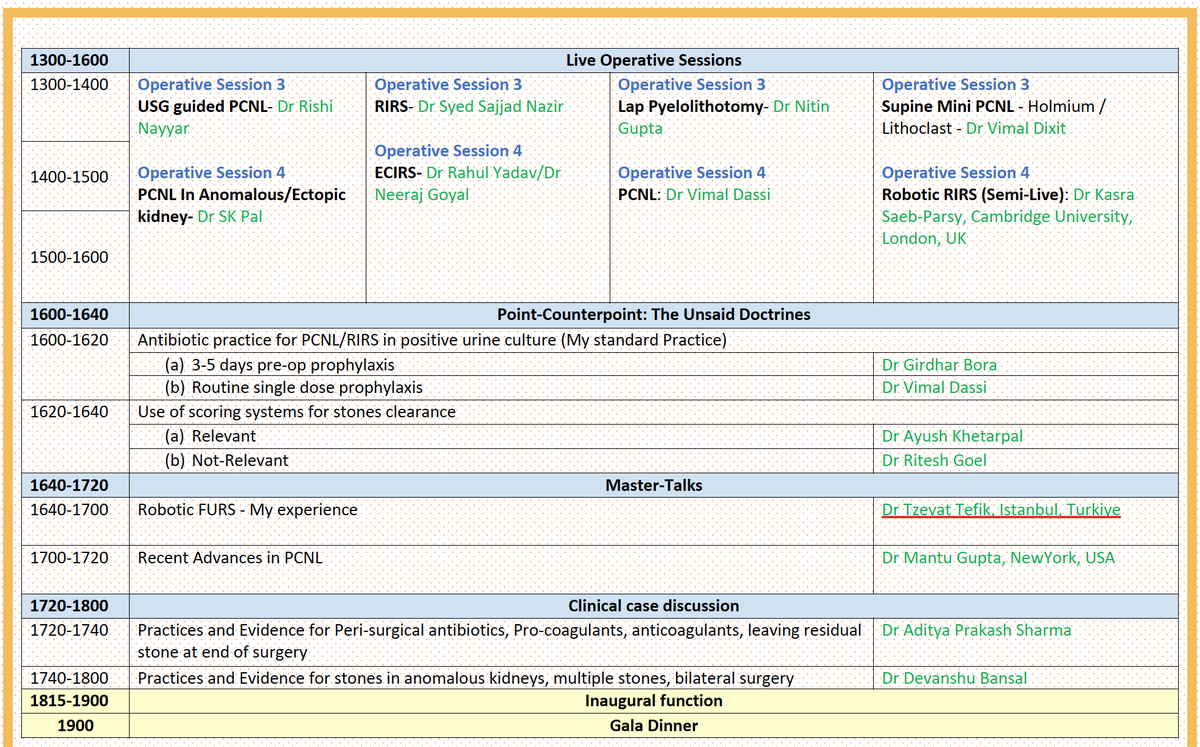This screenshot has width=1200, height=747.
Task: Click 'Dr Vimal Dixit' speaker name
Action: (1016, 128)
